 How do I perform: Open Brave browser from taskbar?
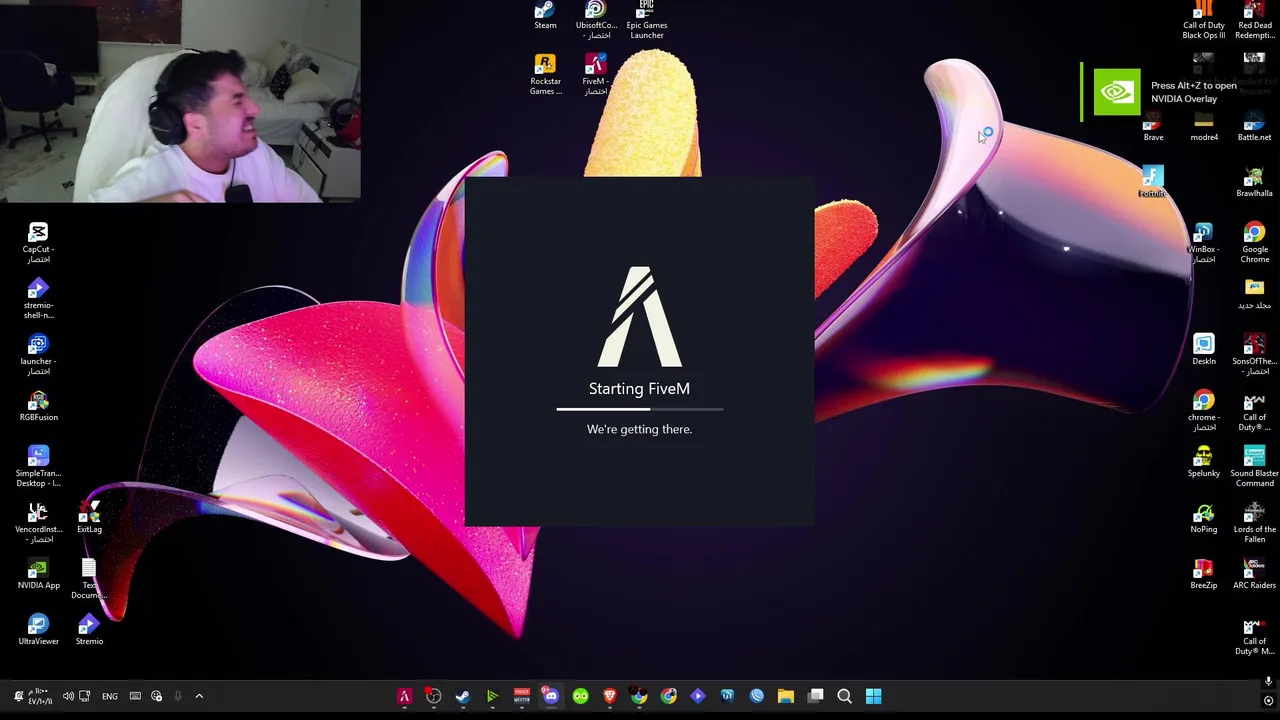(x=609, y=696)
